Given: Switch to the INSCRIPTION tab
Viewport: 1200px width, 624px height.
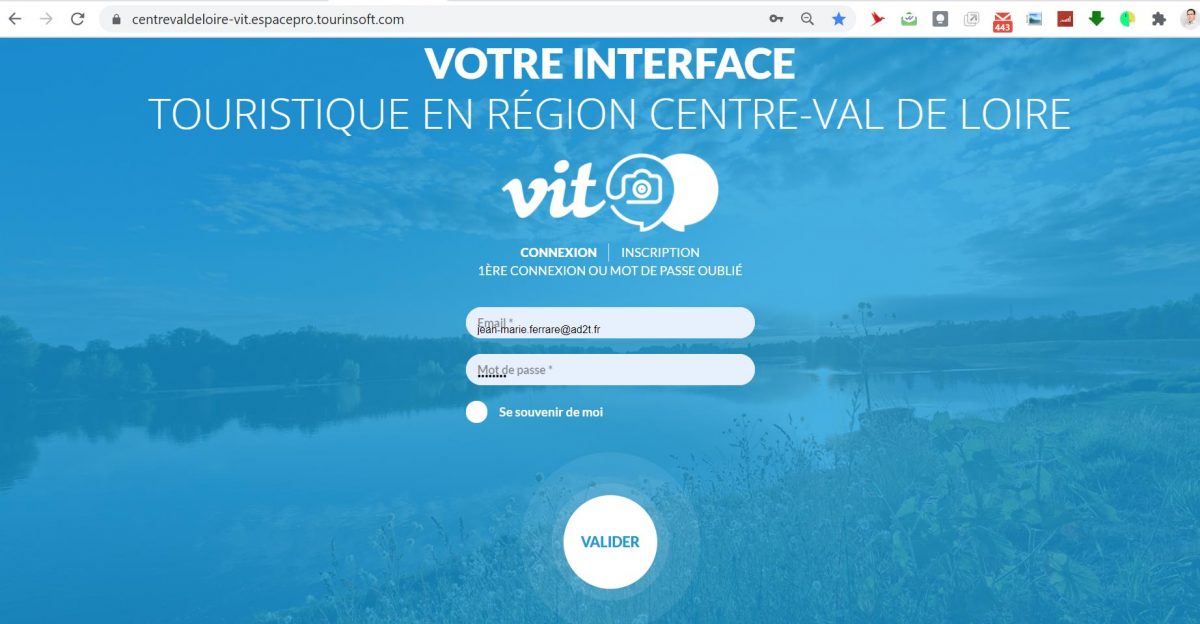Looking at the screenshot, I should (x=660, y=252).
